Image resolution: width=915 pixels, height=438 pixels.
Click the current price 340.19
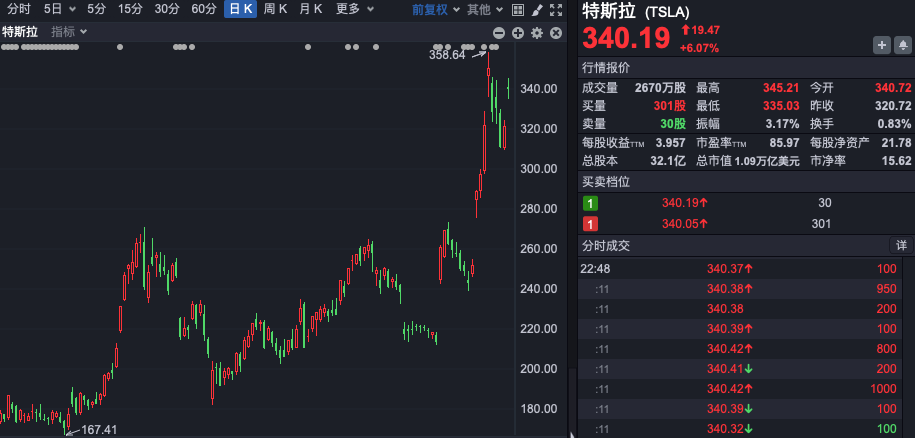[626, 38]
